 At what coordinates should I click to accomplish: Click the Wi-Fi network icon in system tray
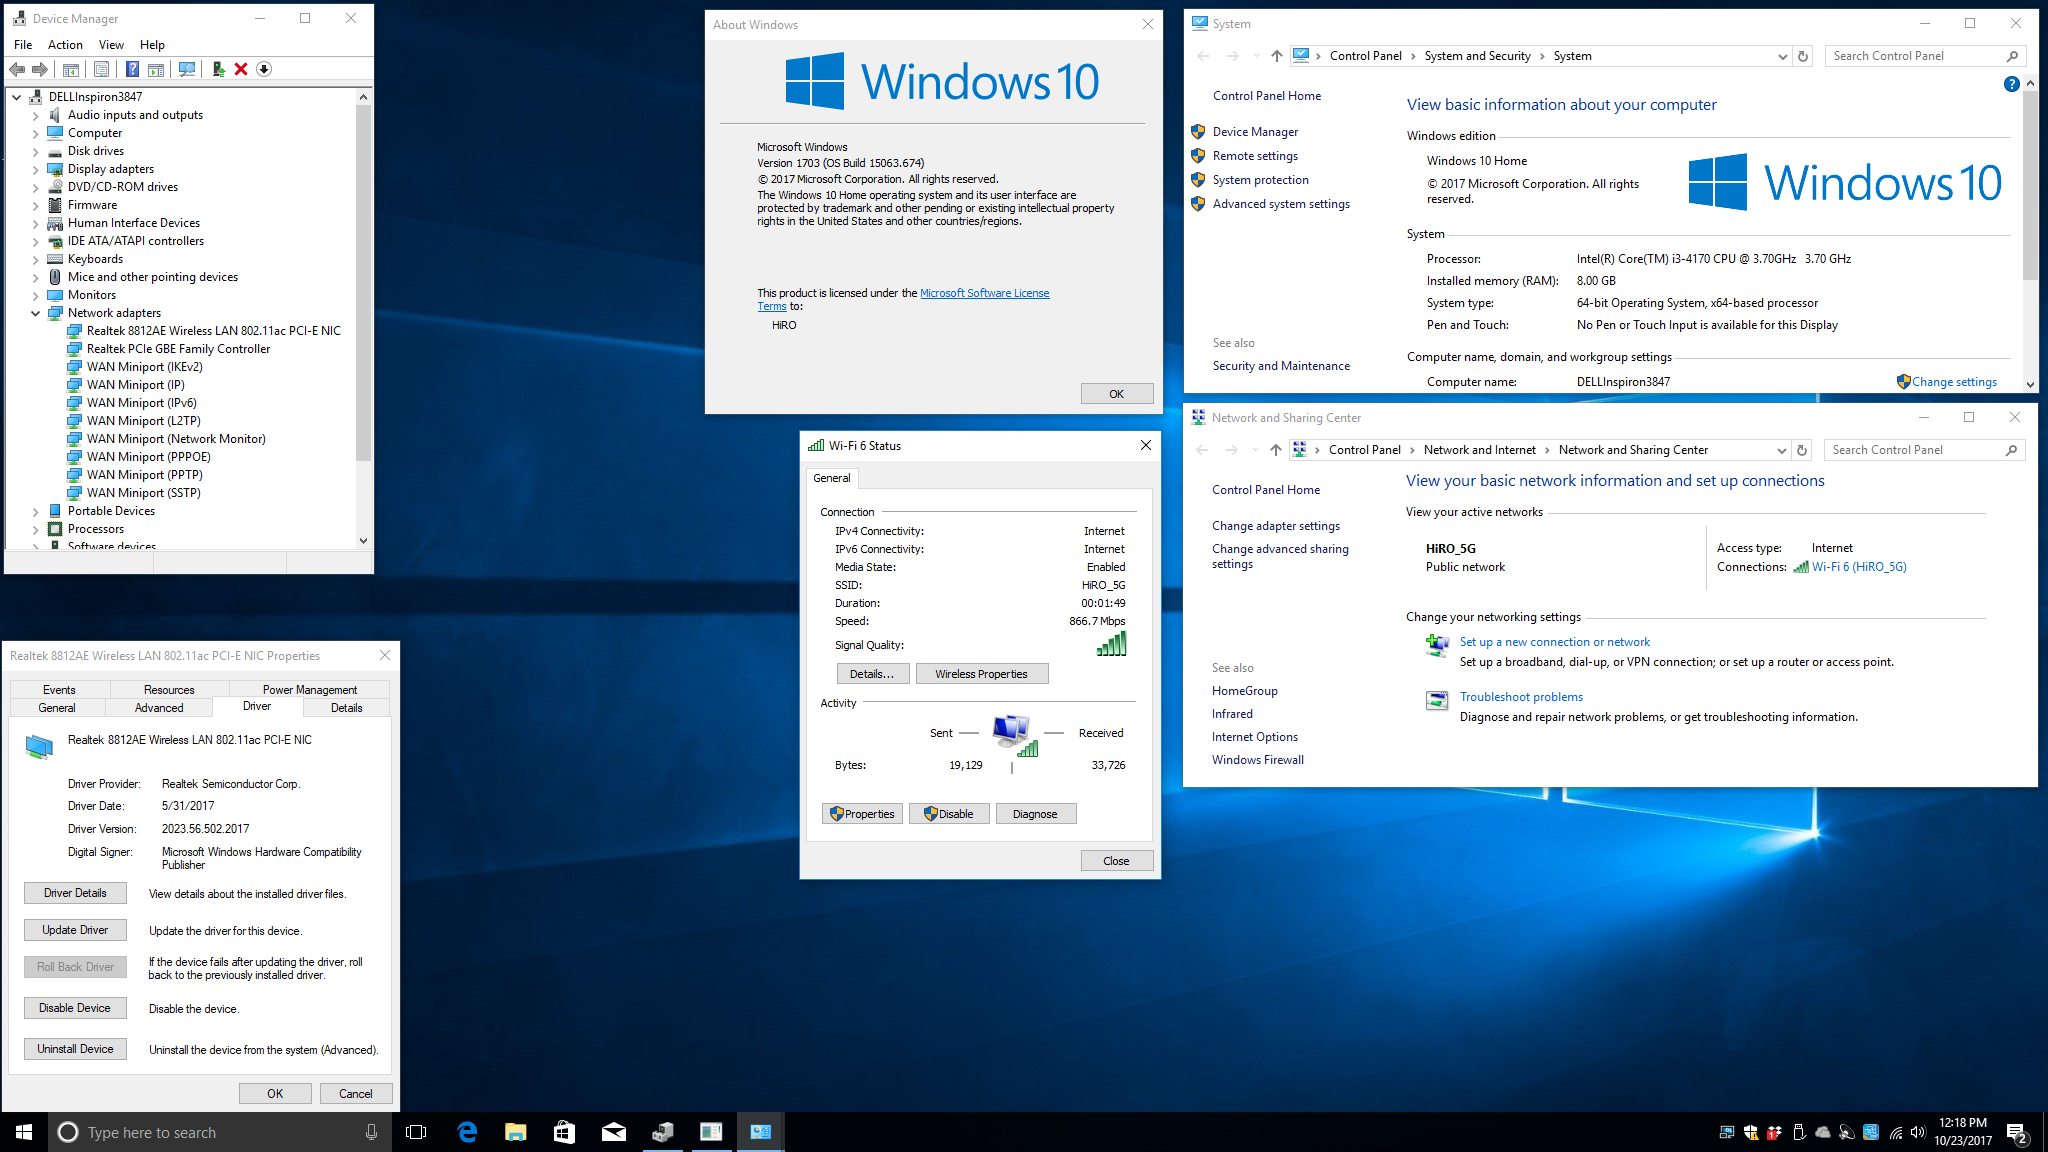tap(1895, 1132)
